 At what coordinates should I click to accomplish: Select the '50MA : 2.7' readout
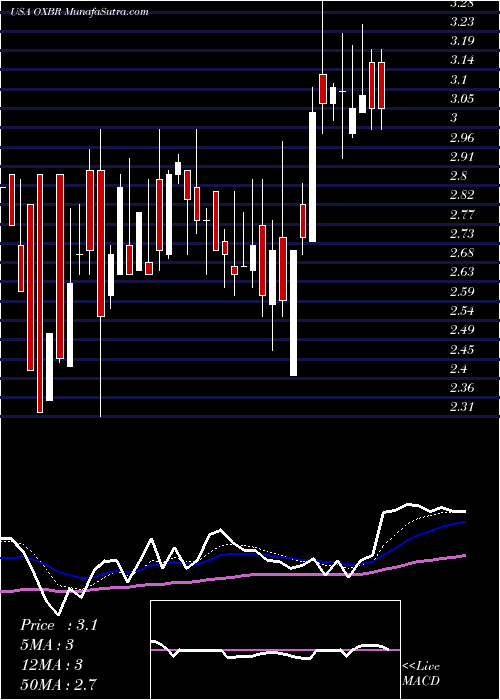point(58,684)
